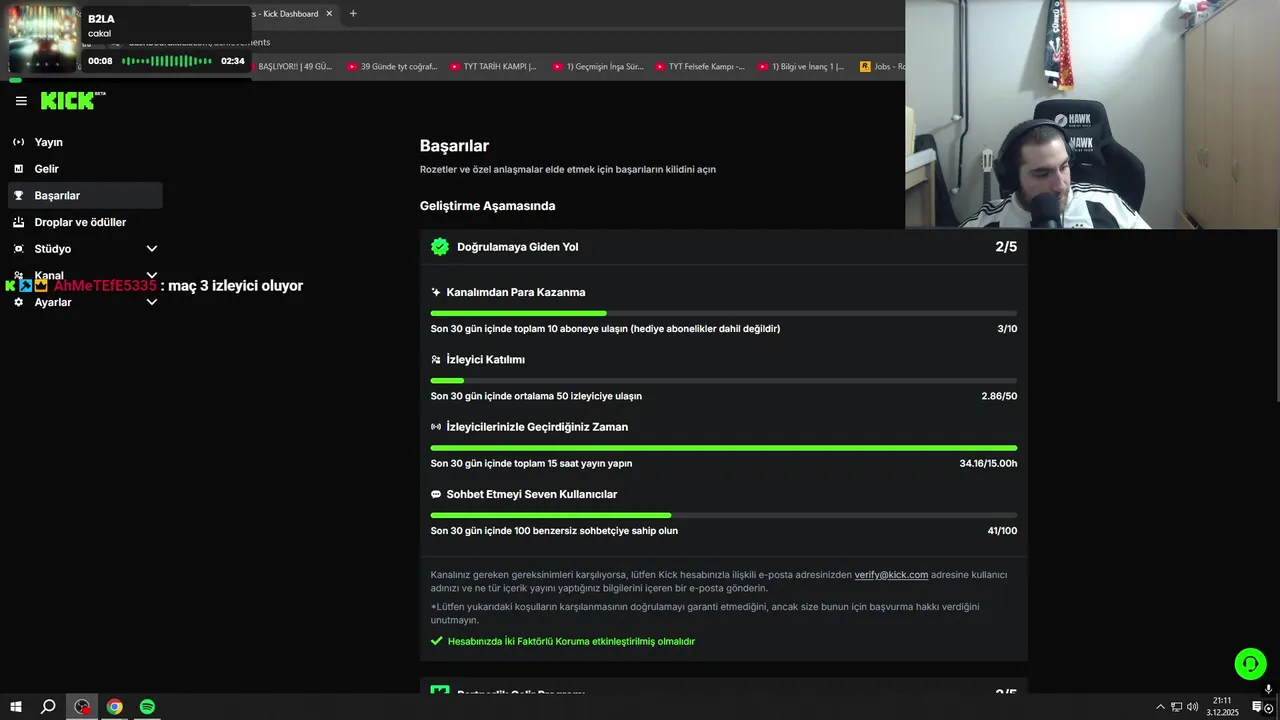Click the B2LA song waveform seek bar
This screenshot has height=720, width=1280.
point(167,61)
